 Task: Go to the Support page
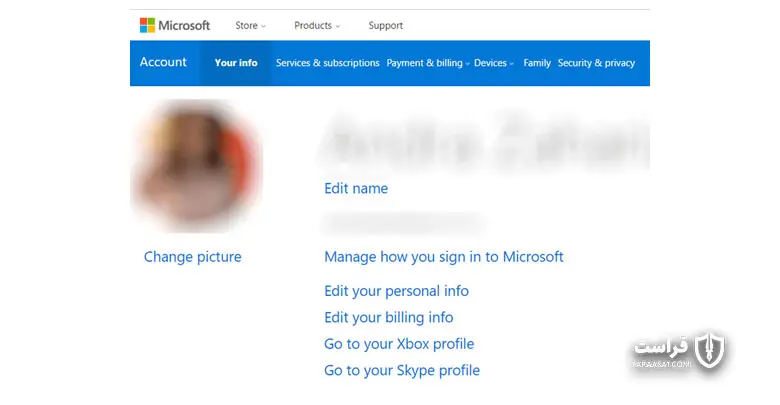point(386,25)
